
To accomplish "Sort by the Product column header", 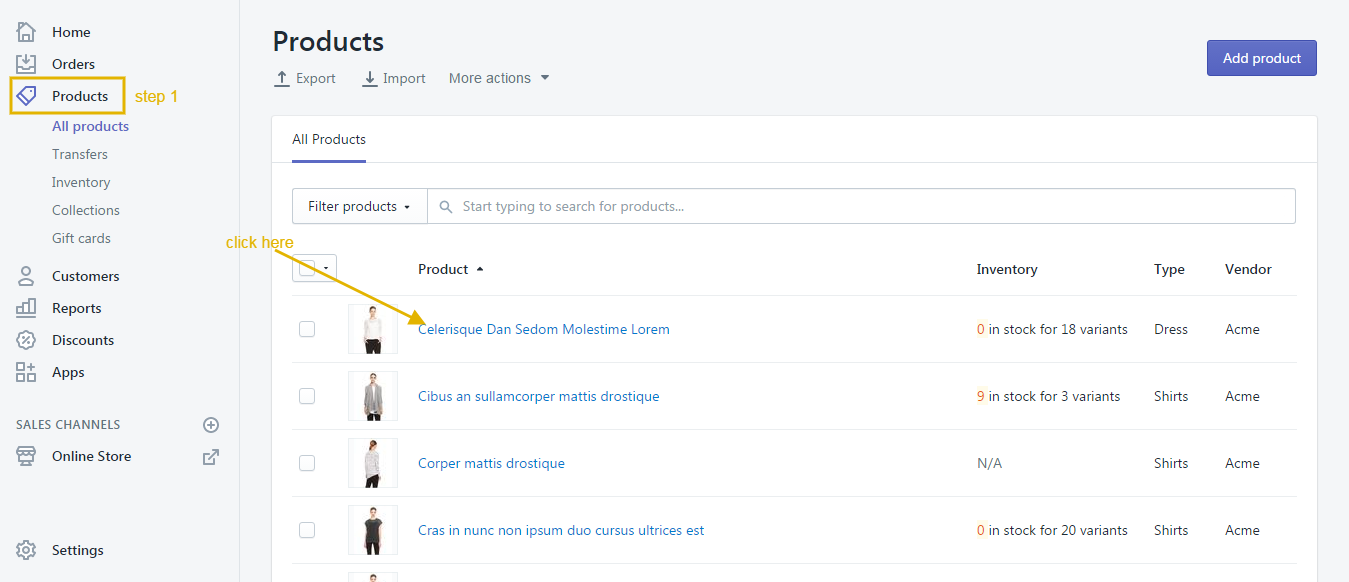I will (x=450, y=269).
